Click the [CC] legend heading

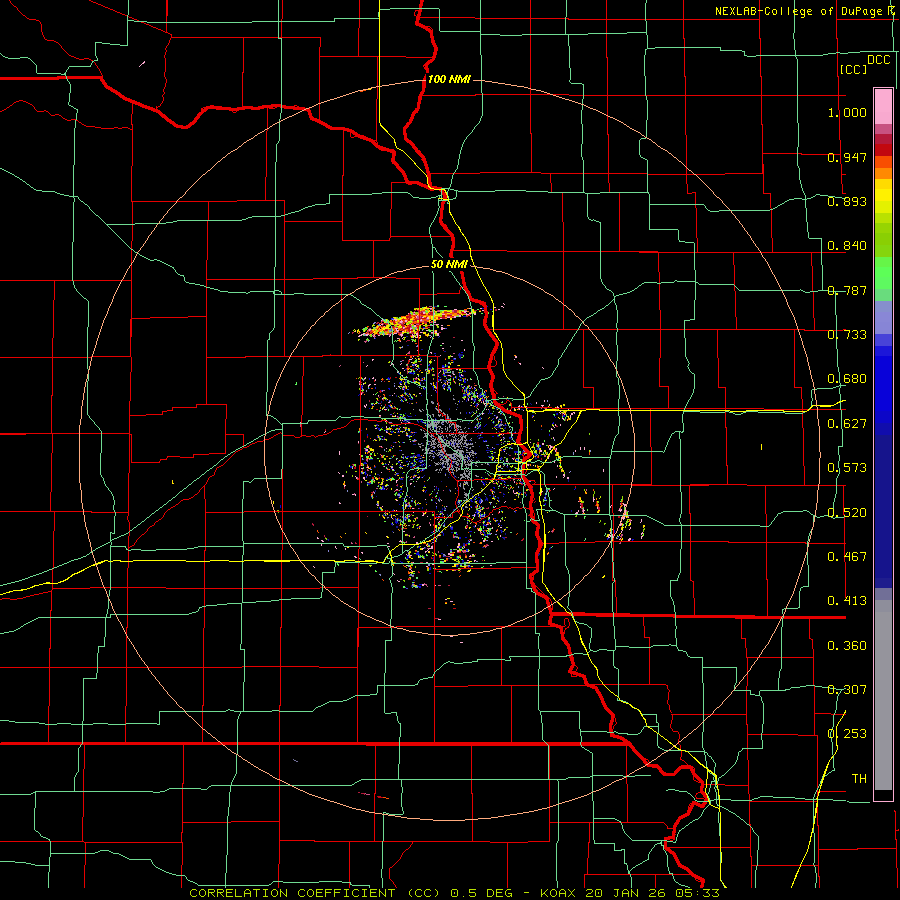click(x=854, y=69)
